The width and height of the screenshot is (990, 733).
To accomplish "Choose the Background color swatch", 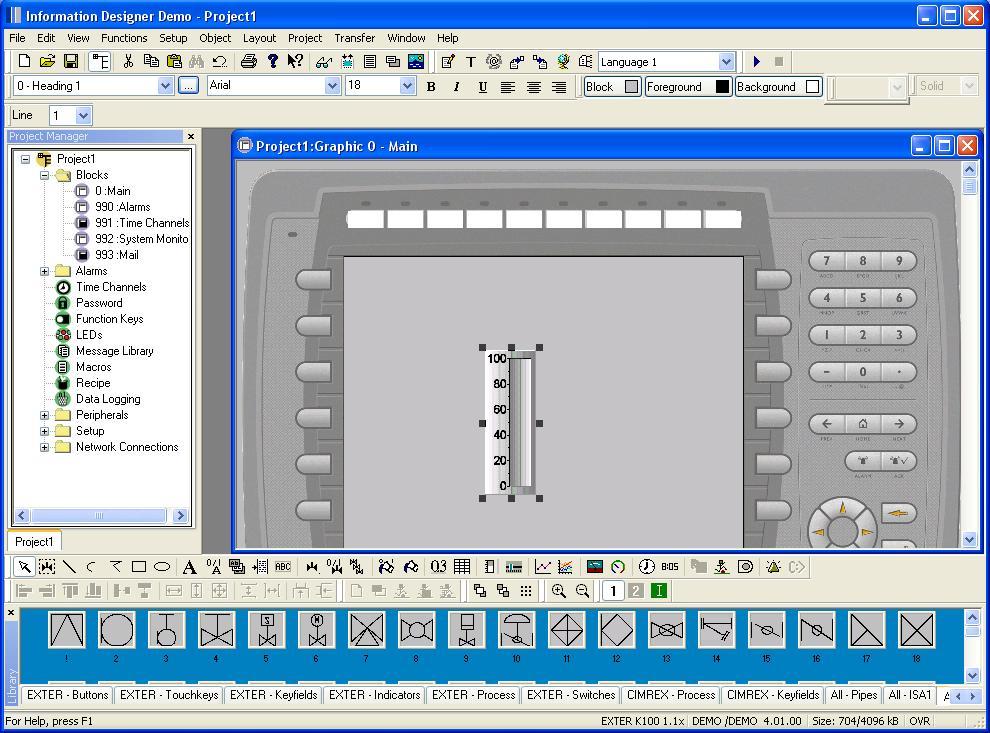I will coord(813,86).
